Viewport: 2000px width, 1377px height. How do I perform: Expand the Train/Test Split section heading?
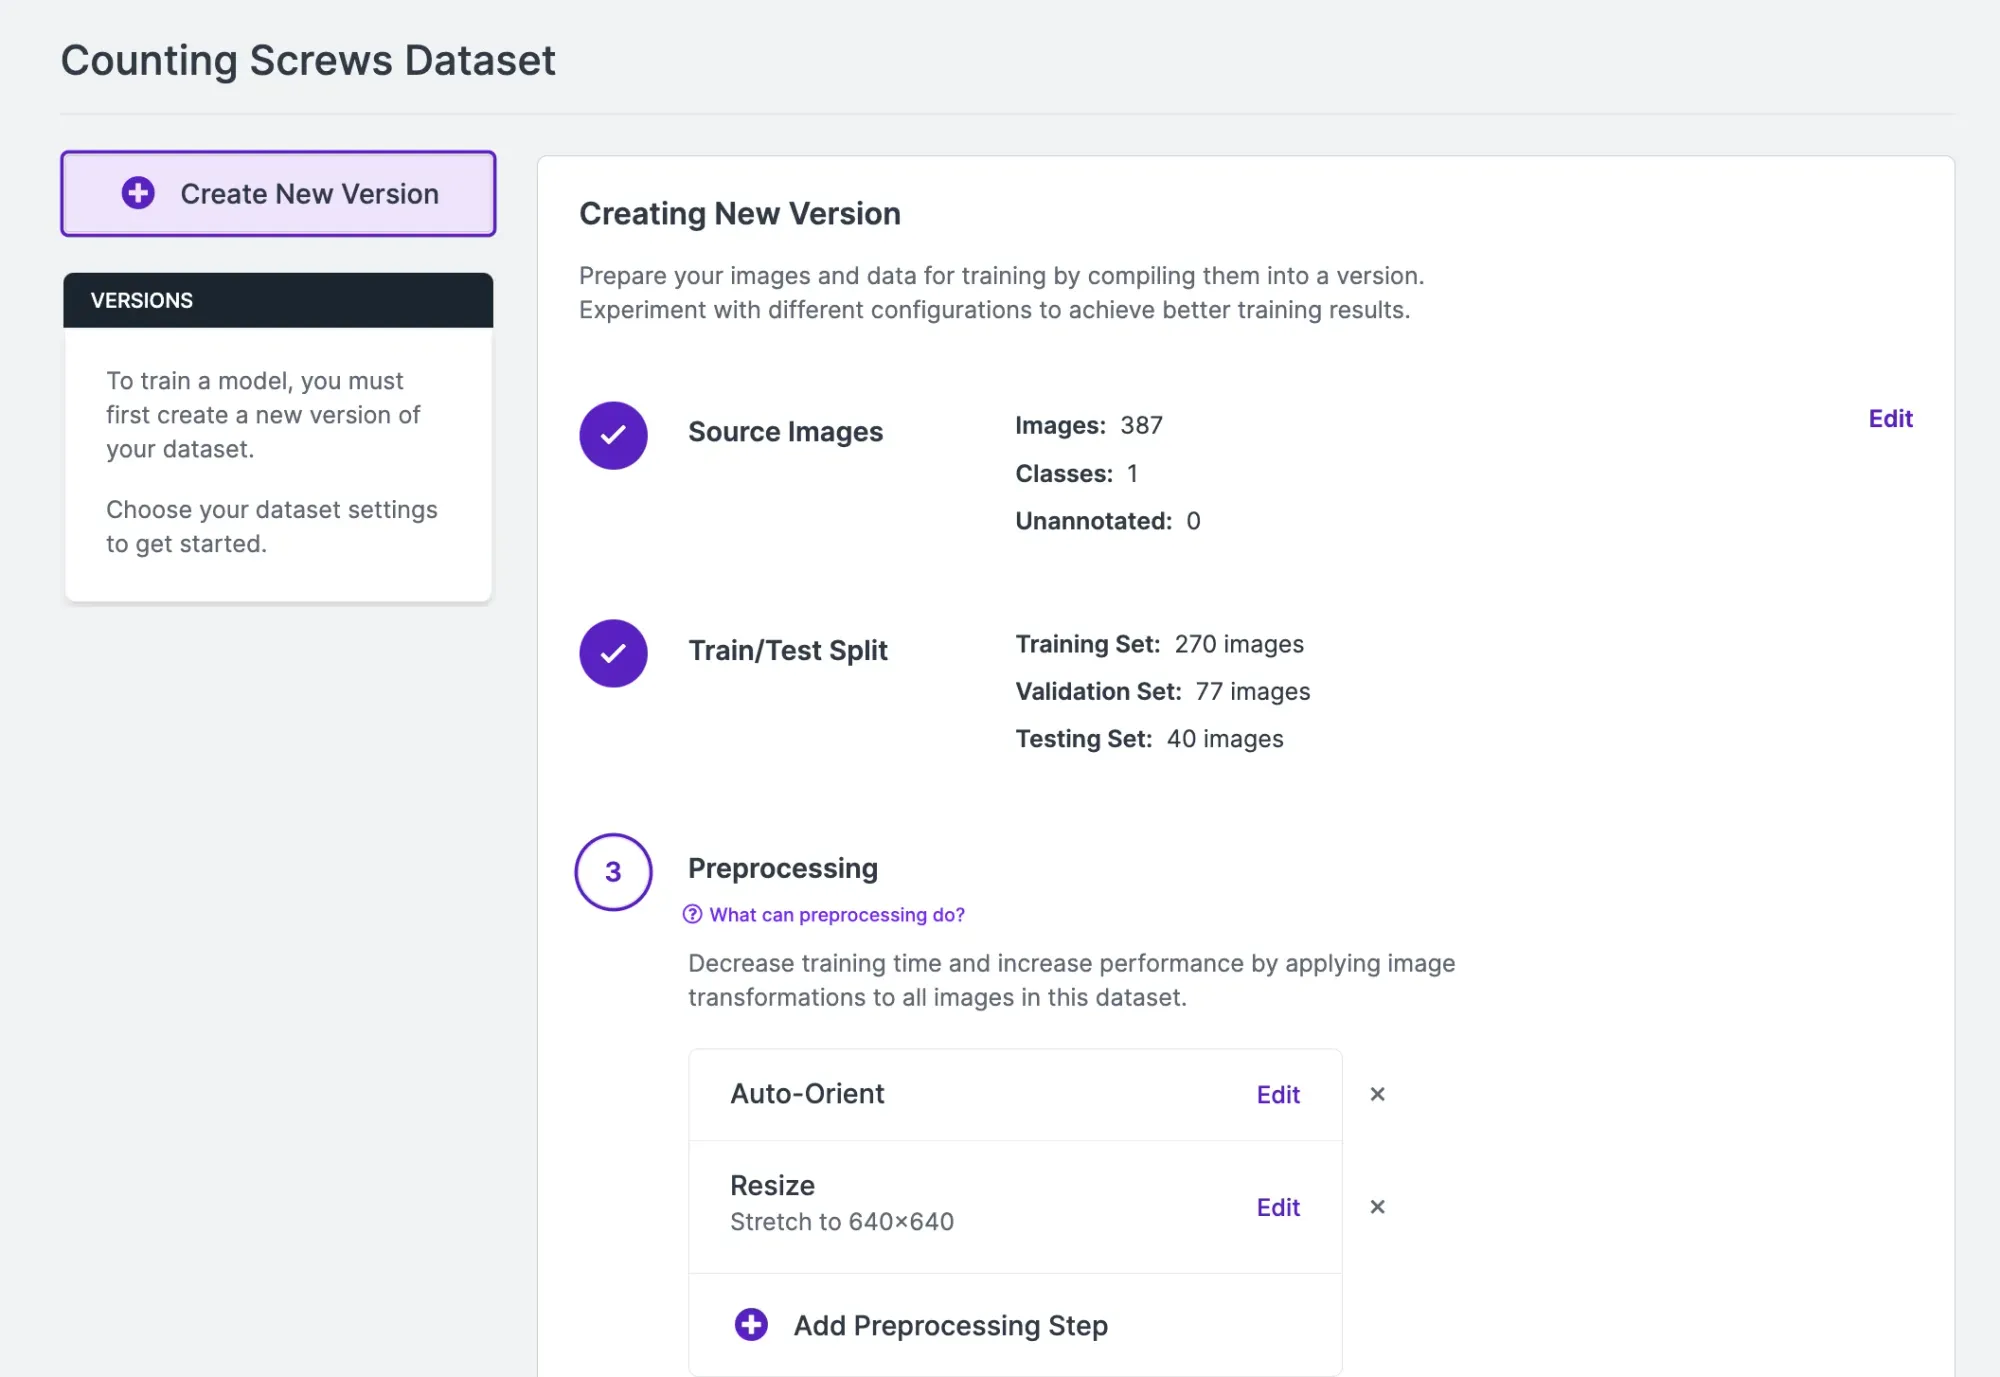coord(787,650)
